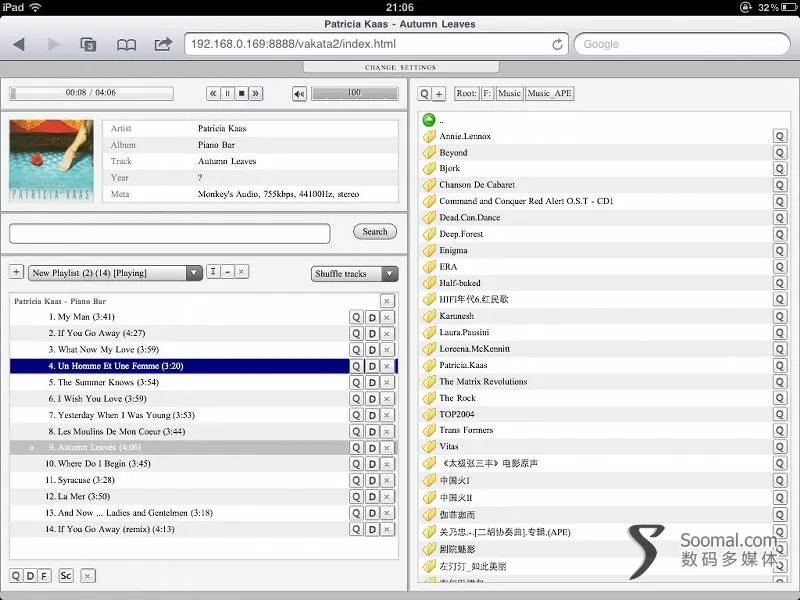Viewport: 800px width, 600px height.
Task: Tap the Sc button below the playlist
Action: 66,576
